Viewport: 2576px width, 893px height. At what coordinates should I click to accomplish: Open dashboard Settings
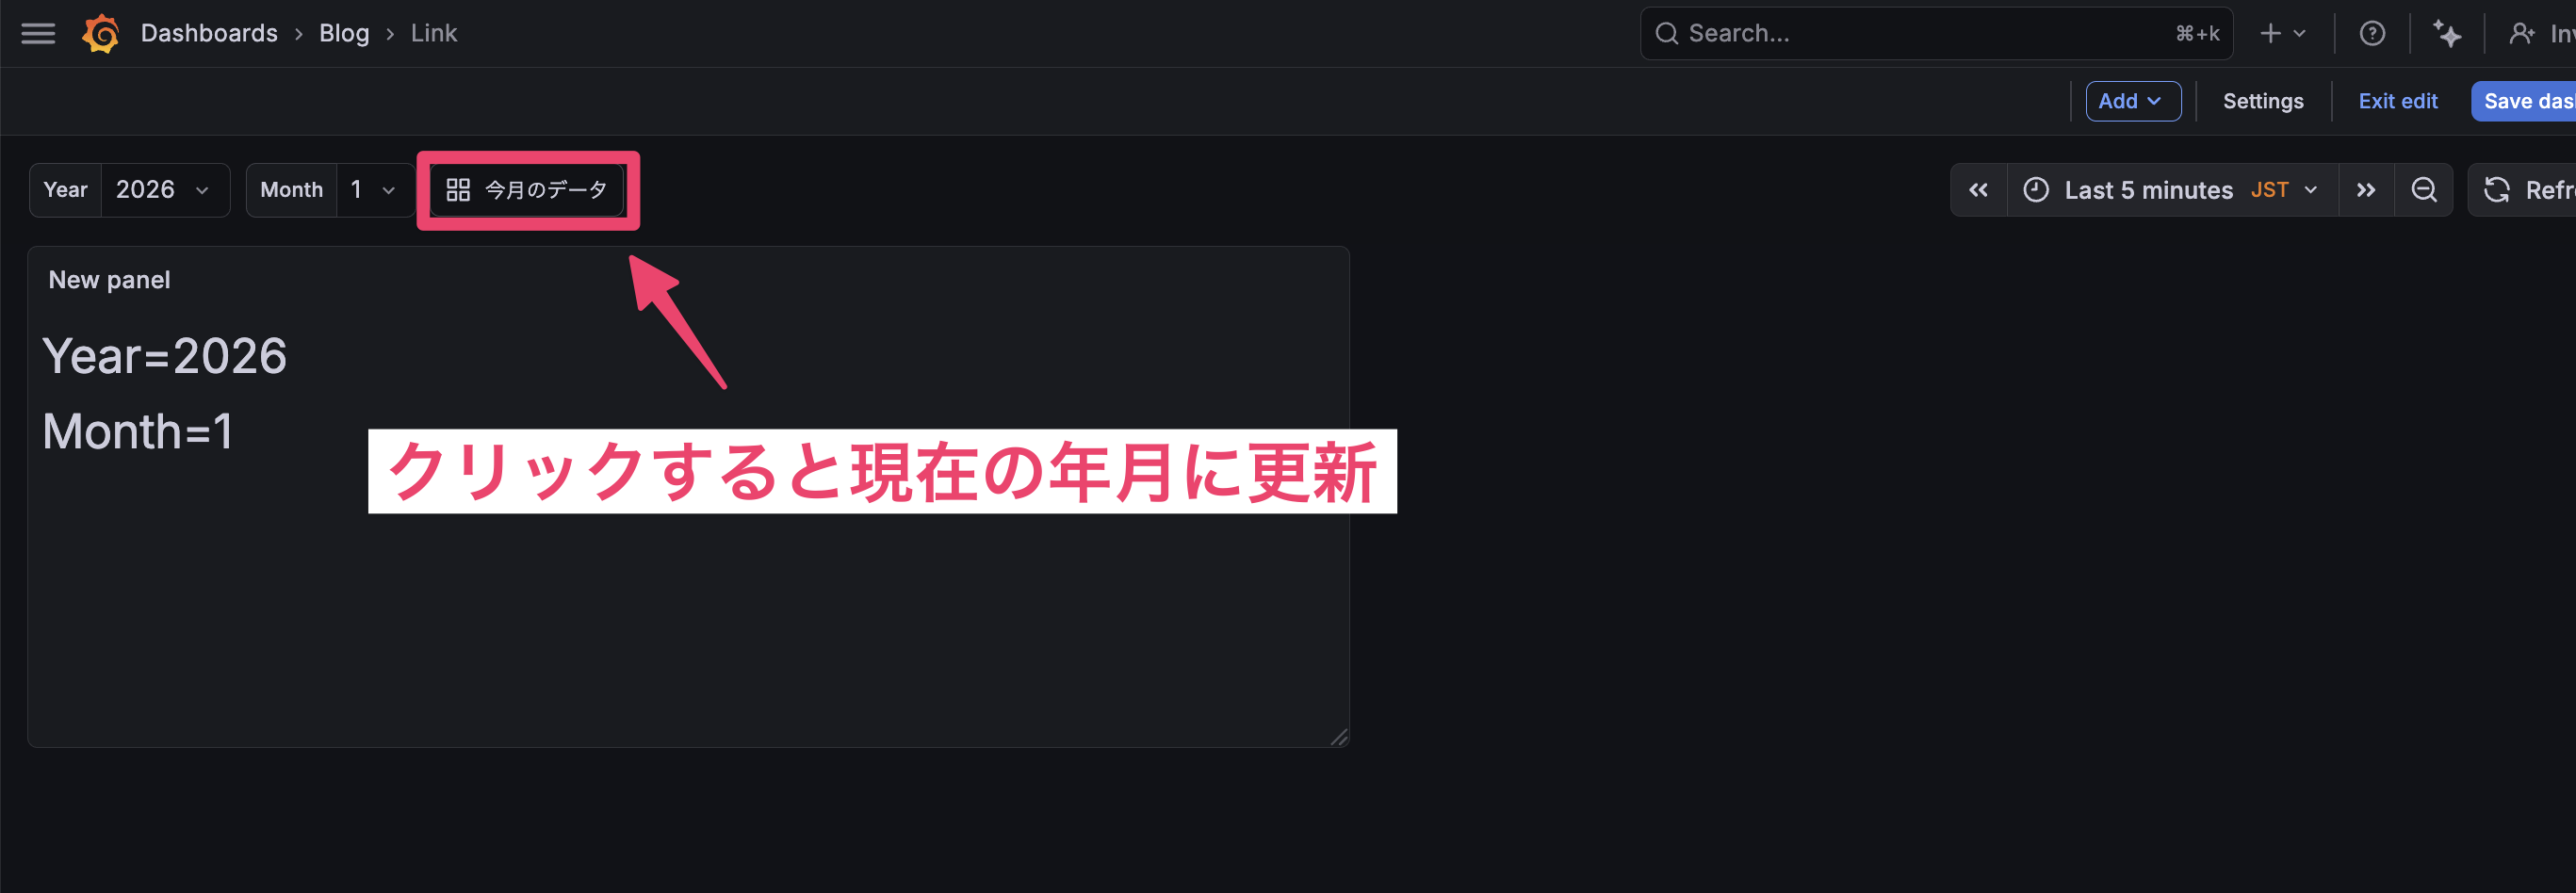2262,101
